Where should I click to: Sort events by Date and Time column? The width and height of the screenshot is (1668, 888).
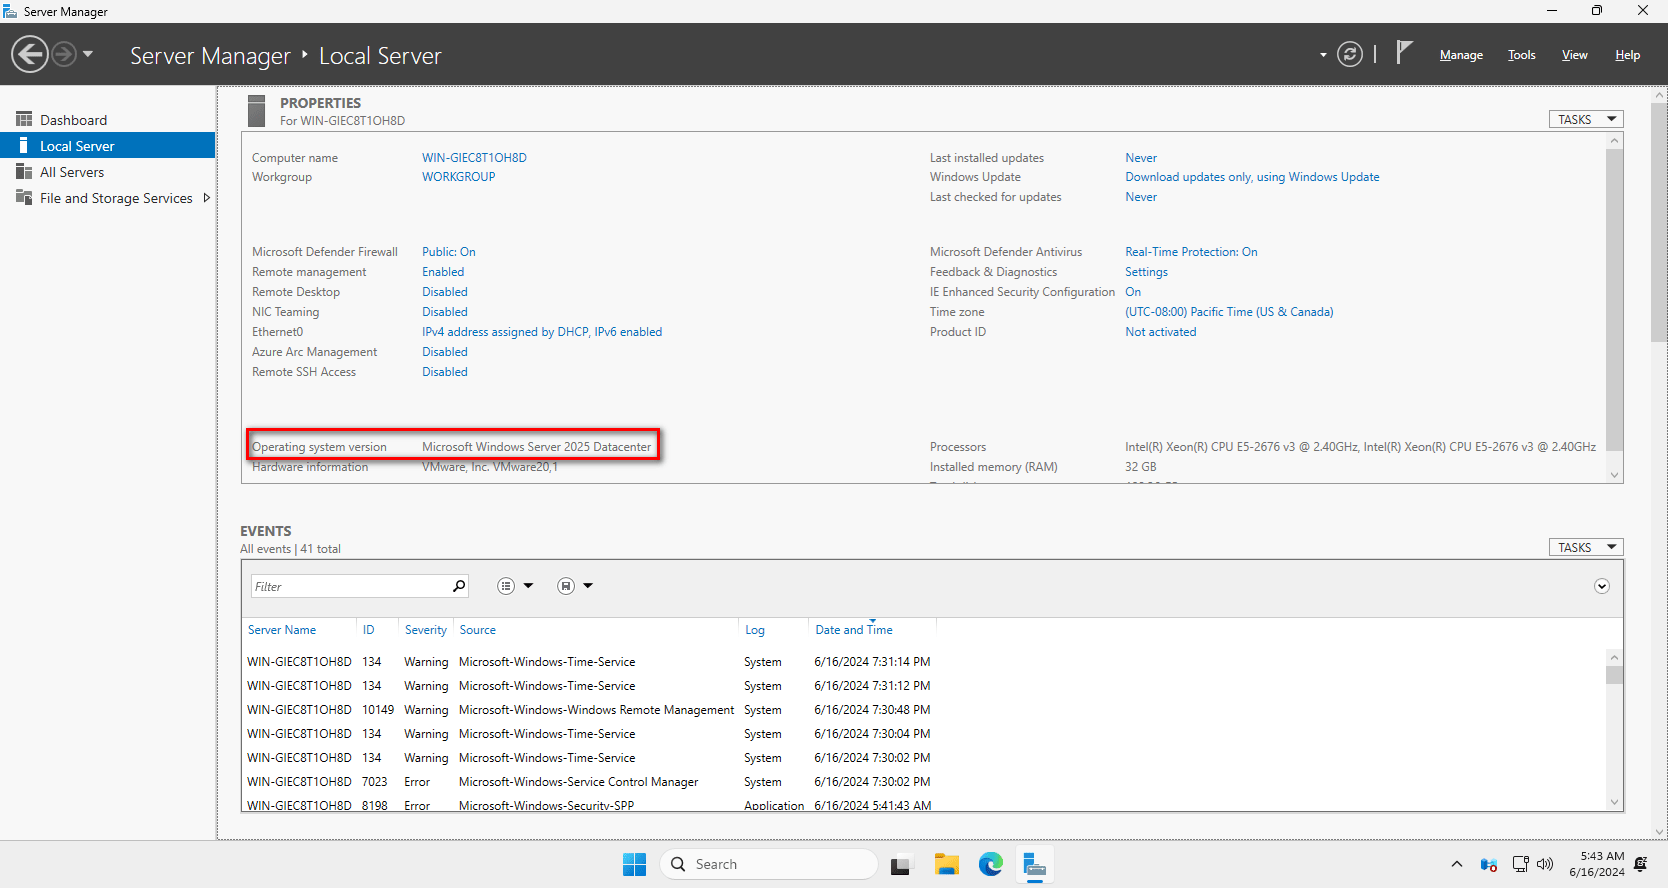[x=854, y=630]
